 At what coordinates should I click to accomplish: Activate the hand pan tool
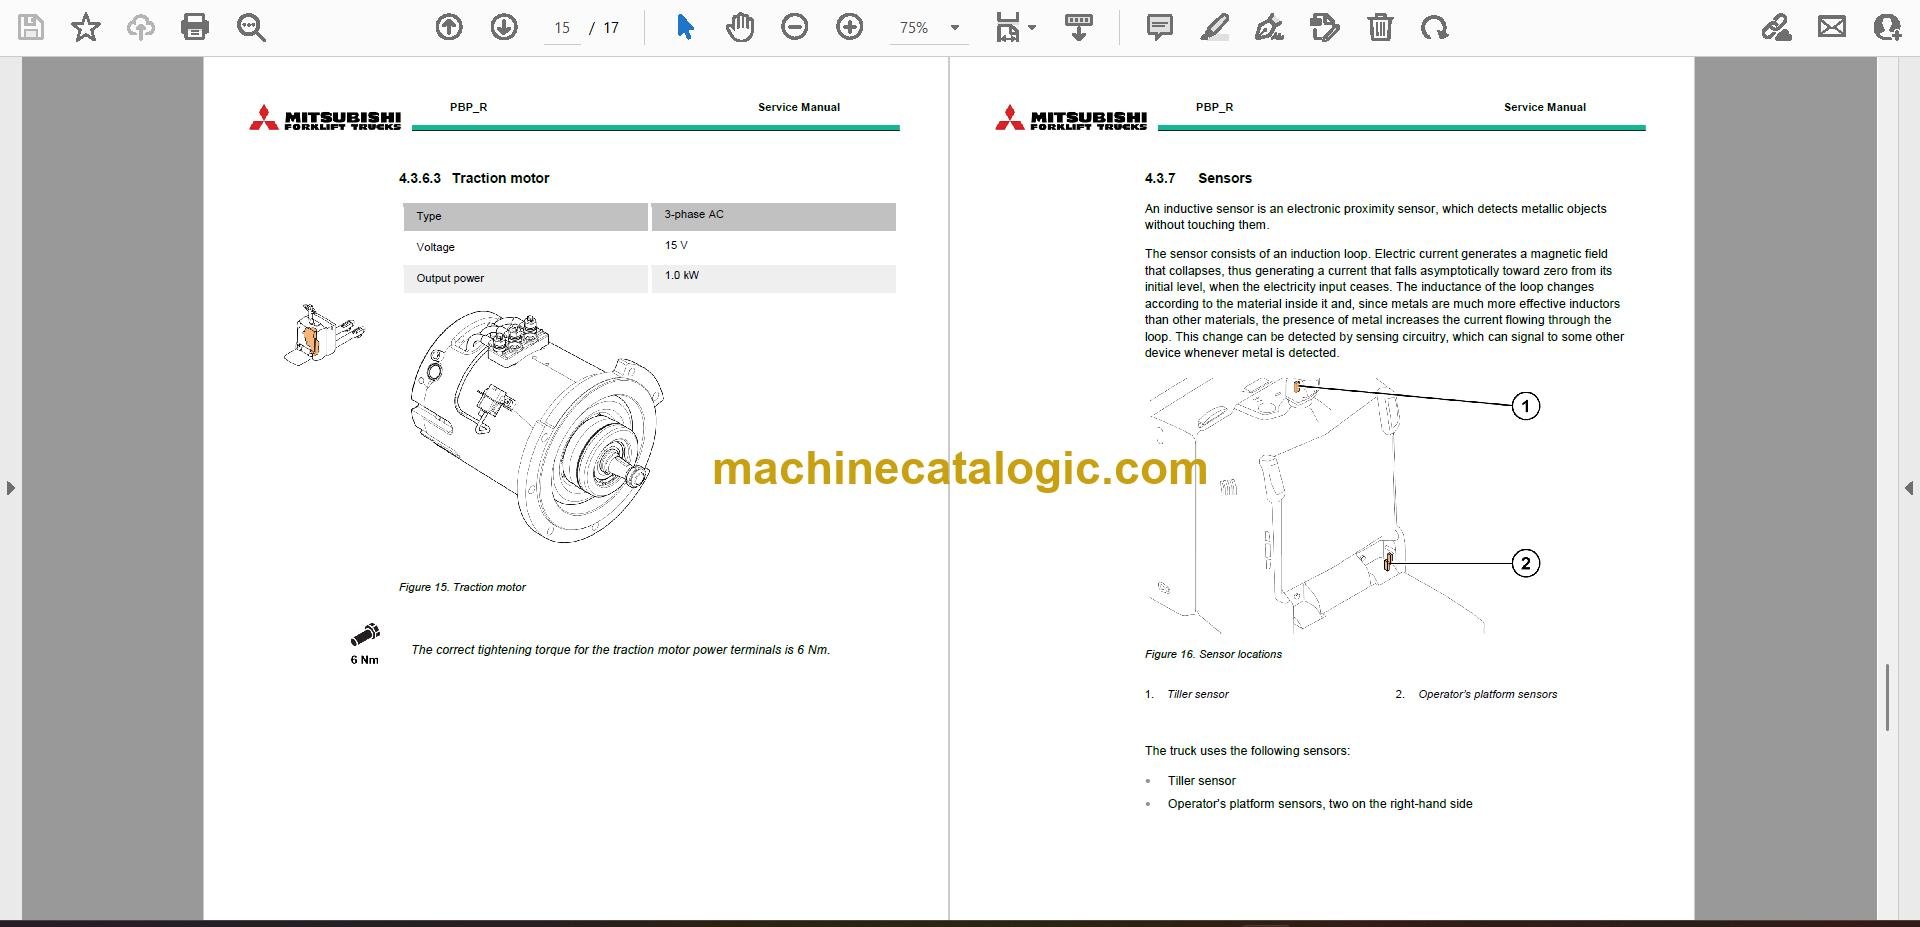740,27
